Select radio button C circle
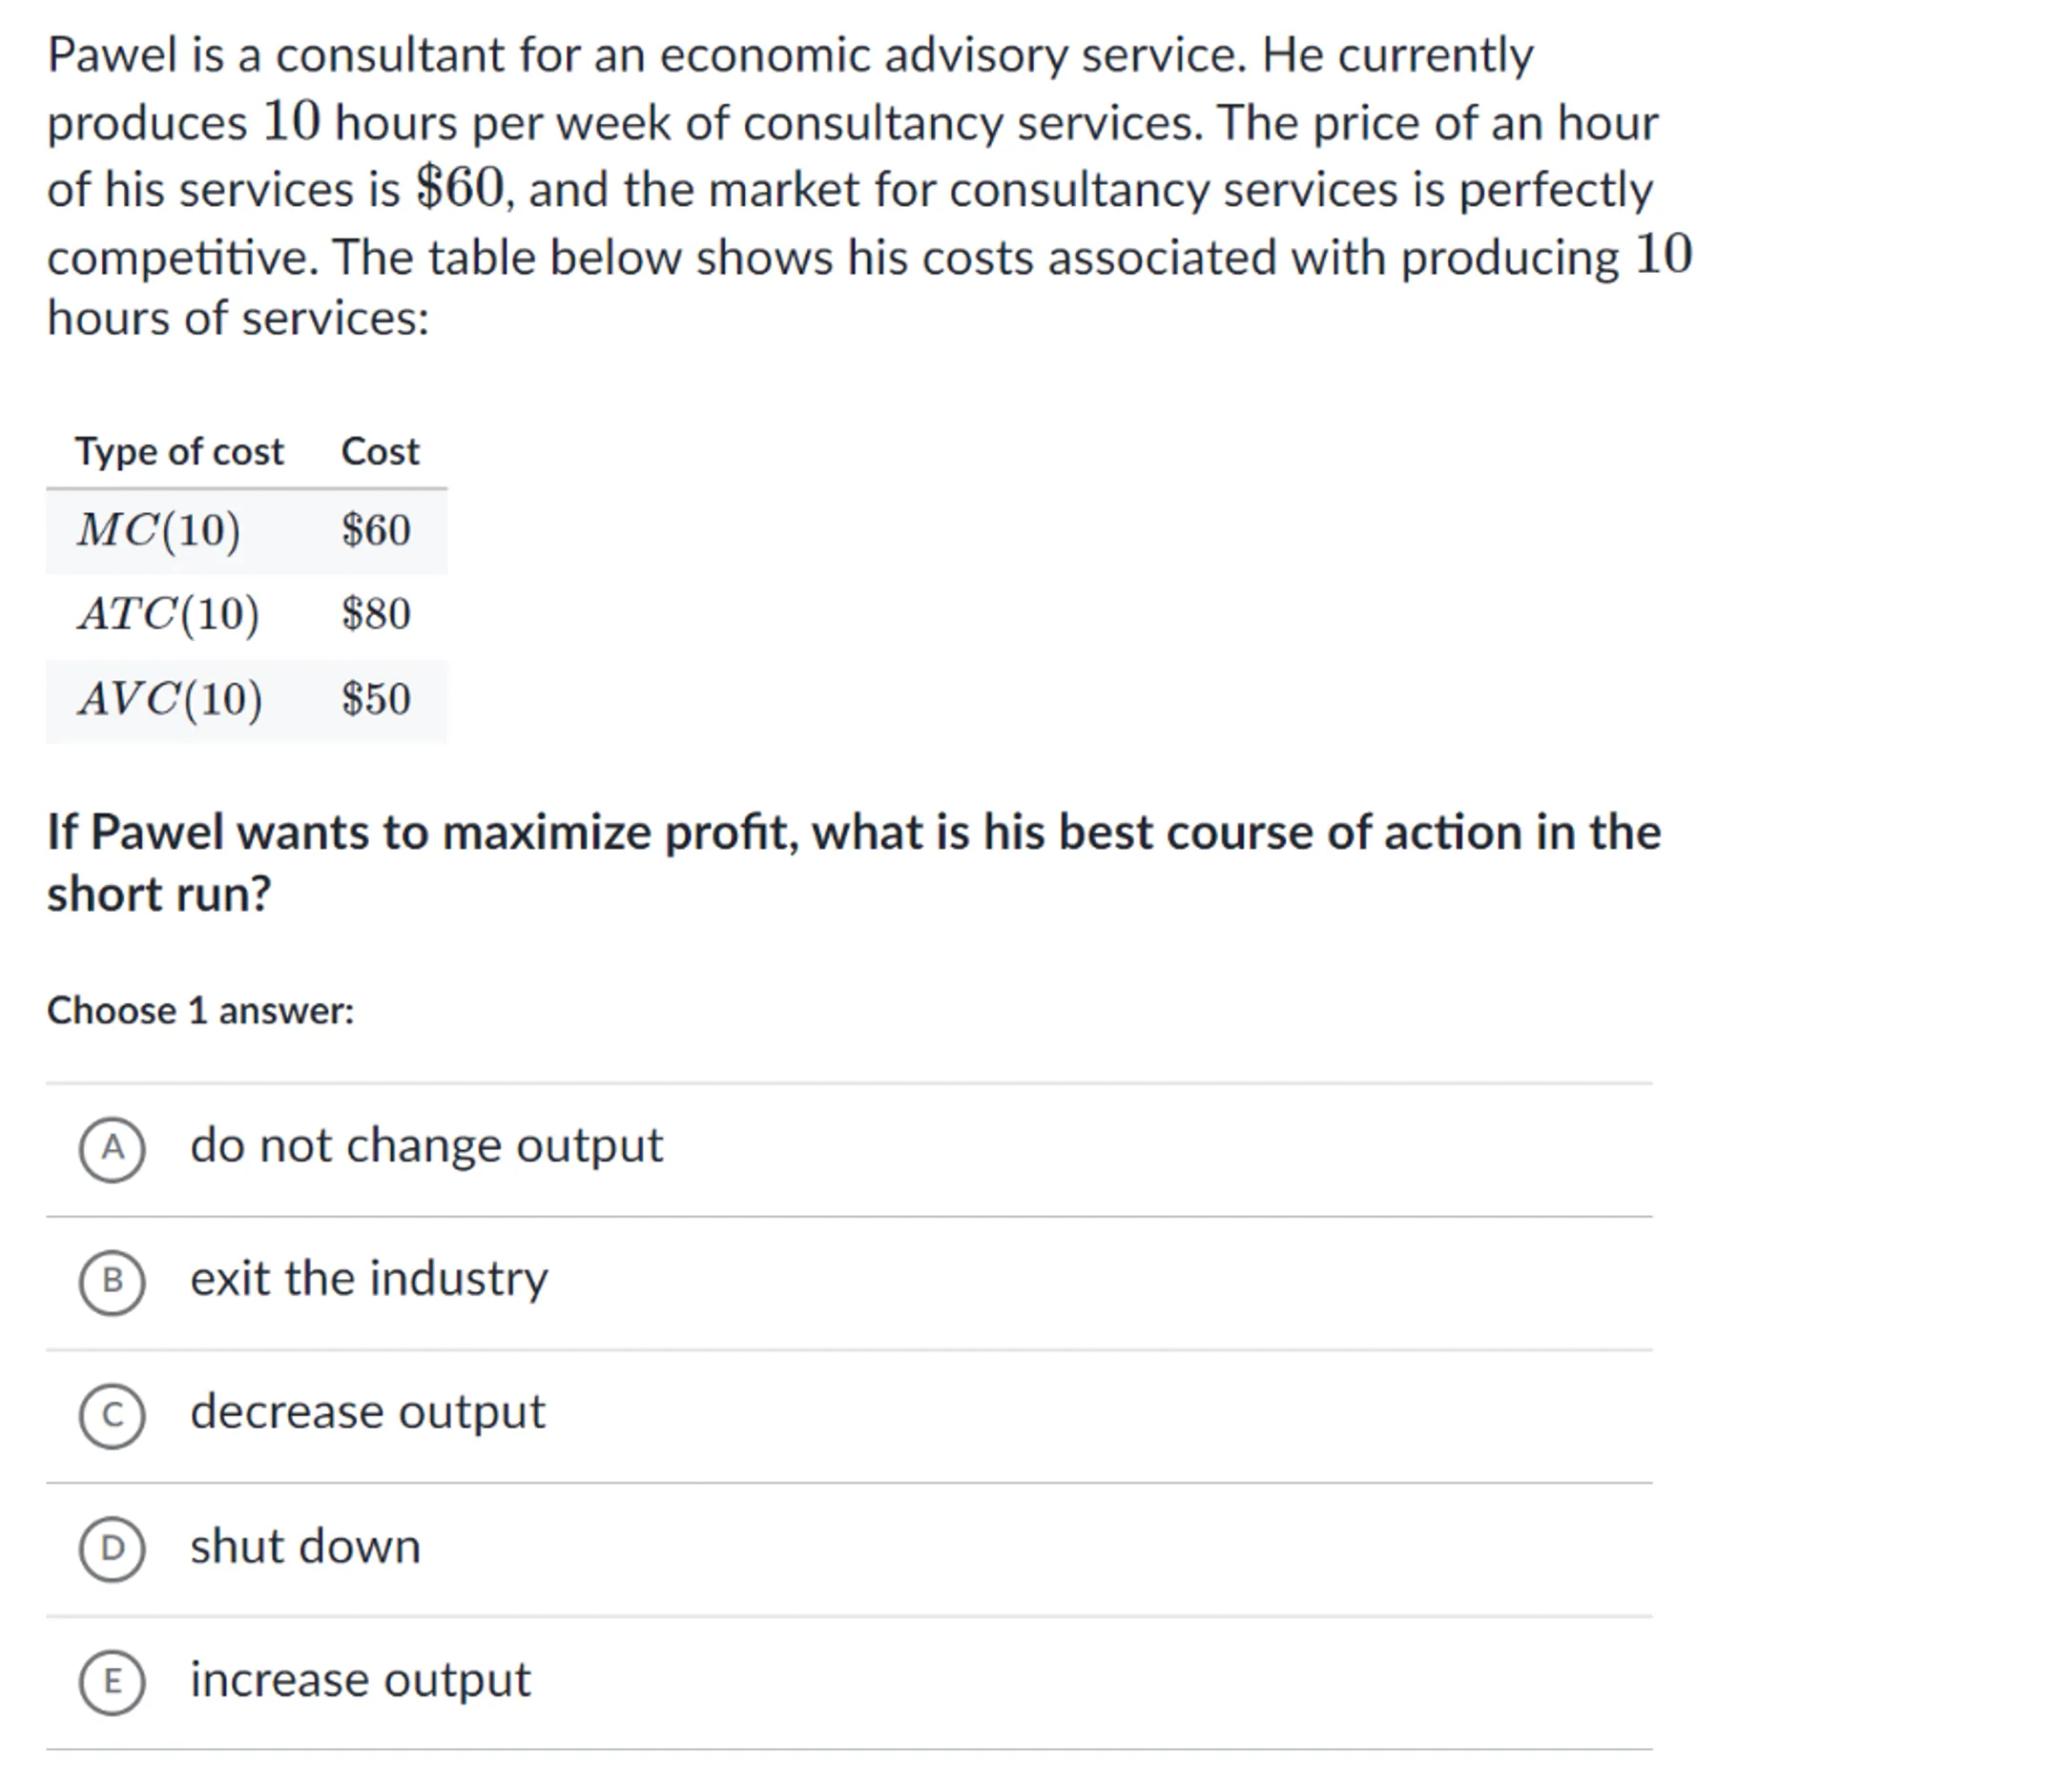 click(112, 1415)
